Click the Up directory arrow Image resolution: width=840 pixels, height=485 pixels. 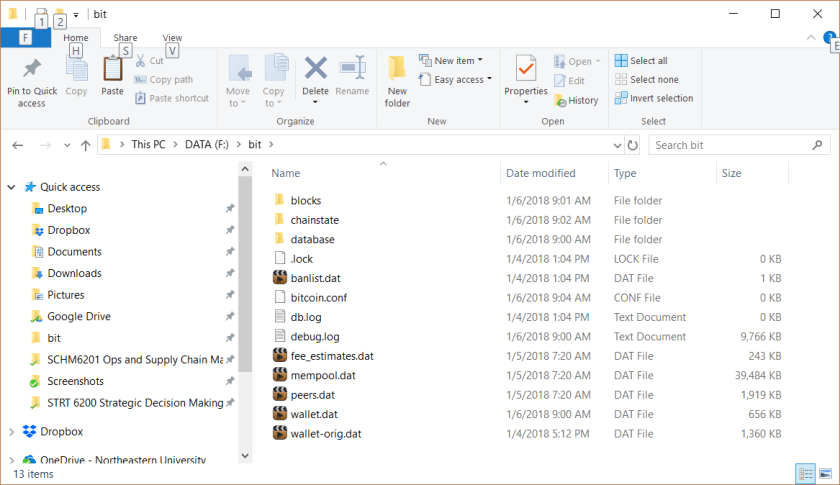[x=85, y=145]
